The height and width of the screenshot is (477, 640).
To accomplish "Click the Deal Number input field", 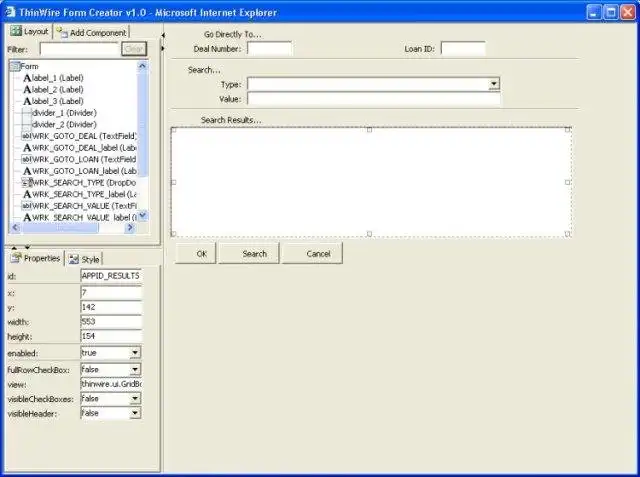I will [x=269, y=48].
